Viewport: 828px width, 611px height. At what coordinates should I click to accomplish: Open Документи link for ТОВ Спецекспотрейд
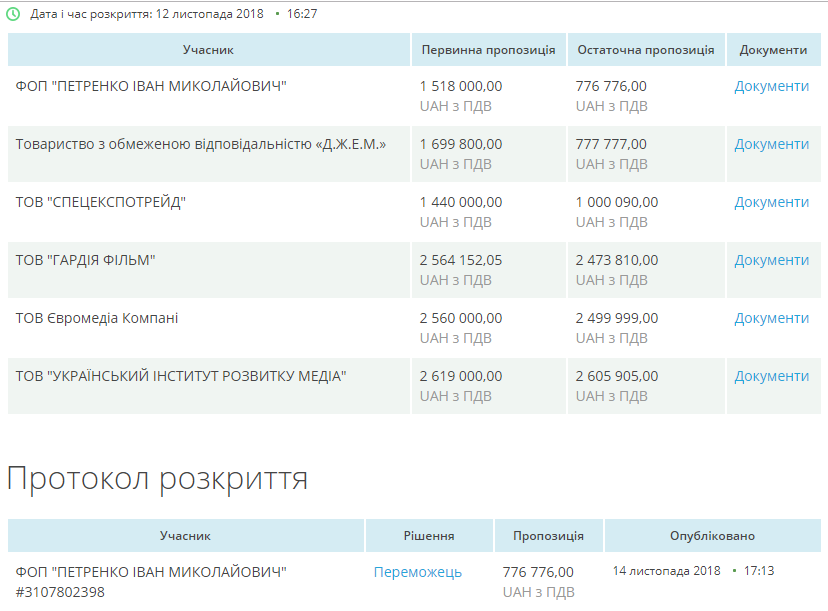click(771, 202)
